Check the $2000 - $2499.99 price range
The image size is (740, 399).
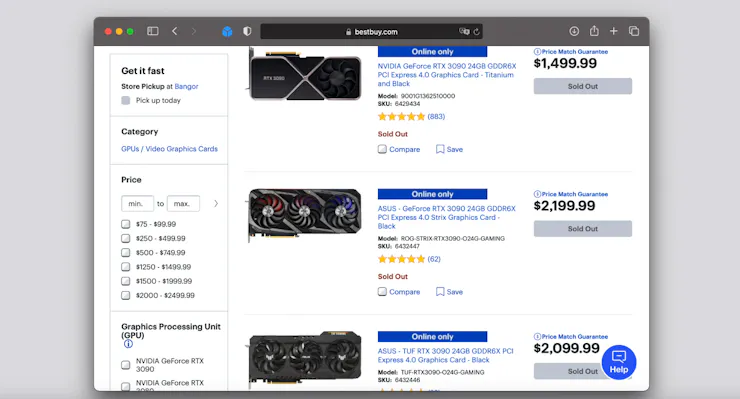tap(126, 295)
